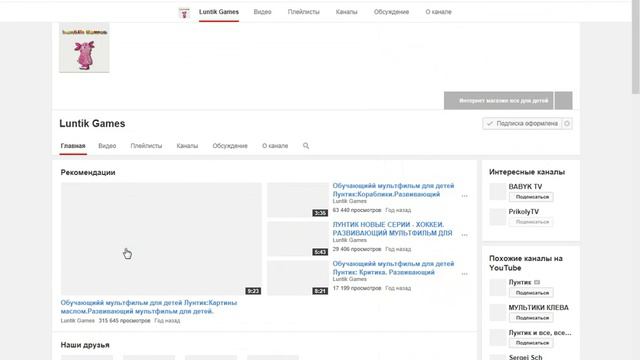This screenshot has height=360, width=640.
Task: Switch to Обсуждение tab below channel name
Action: 230,146
